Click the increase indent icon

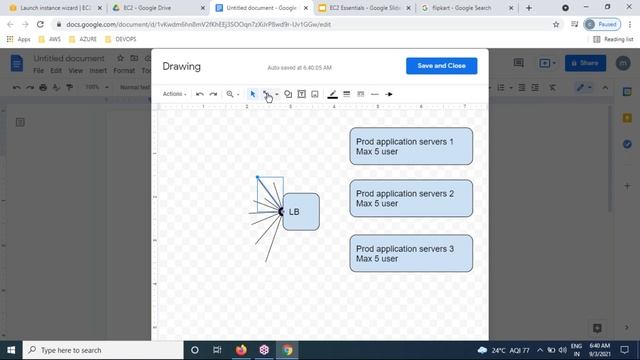click(x=535, y=88)
